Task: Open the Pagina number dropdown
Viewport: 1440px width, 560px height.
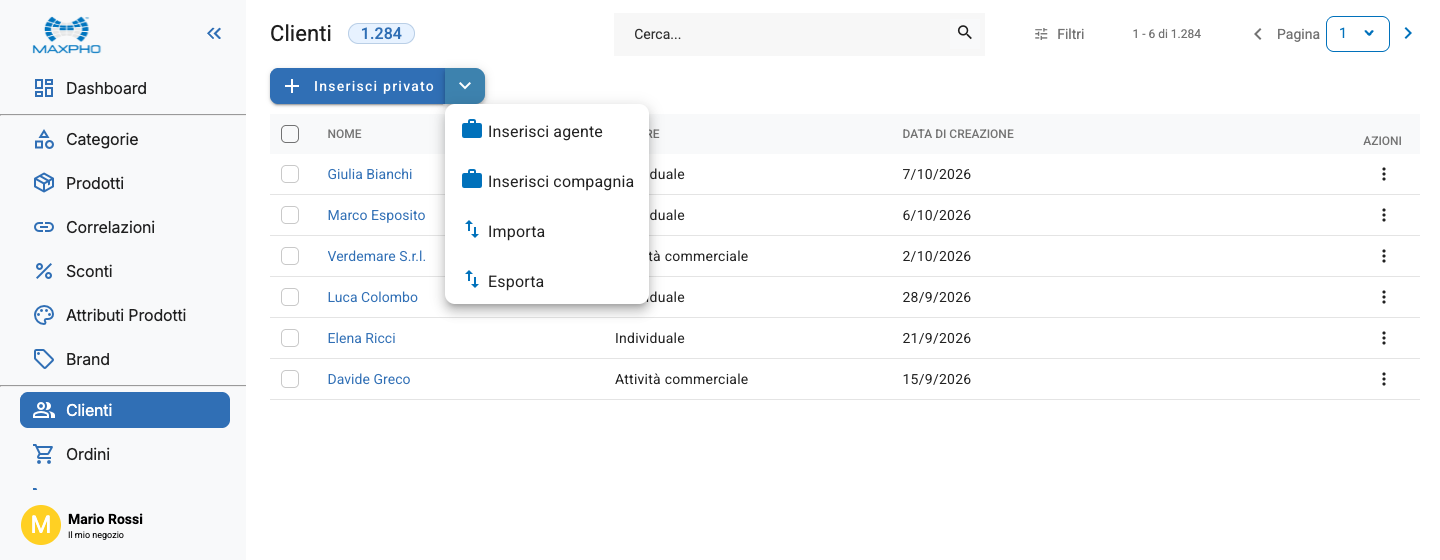Action: (1357, 33)
